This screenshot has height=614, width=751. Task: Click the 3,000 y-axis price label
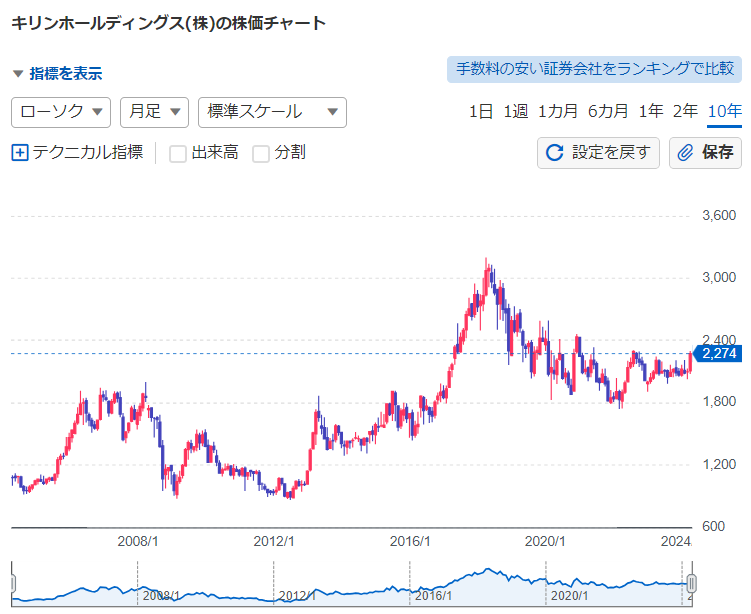(719, 277)
